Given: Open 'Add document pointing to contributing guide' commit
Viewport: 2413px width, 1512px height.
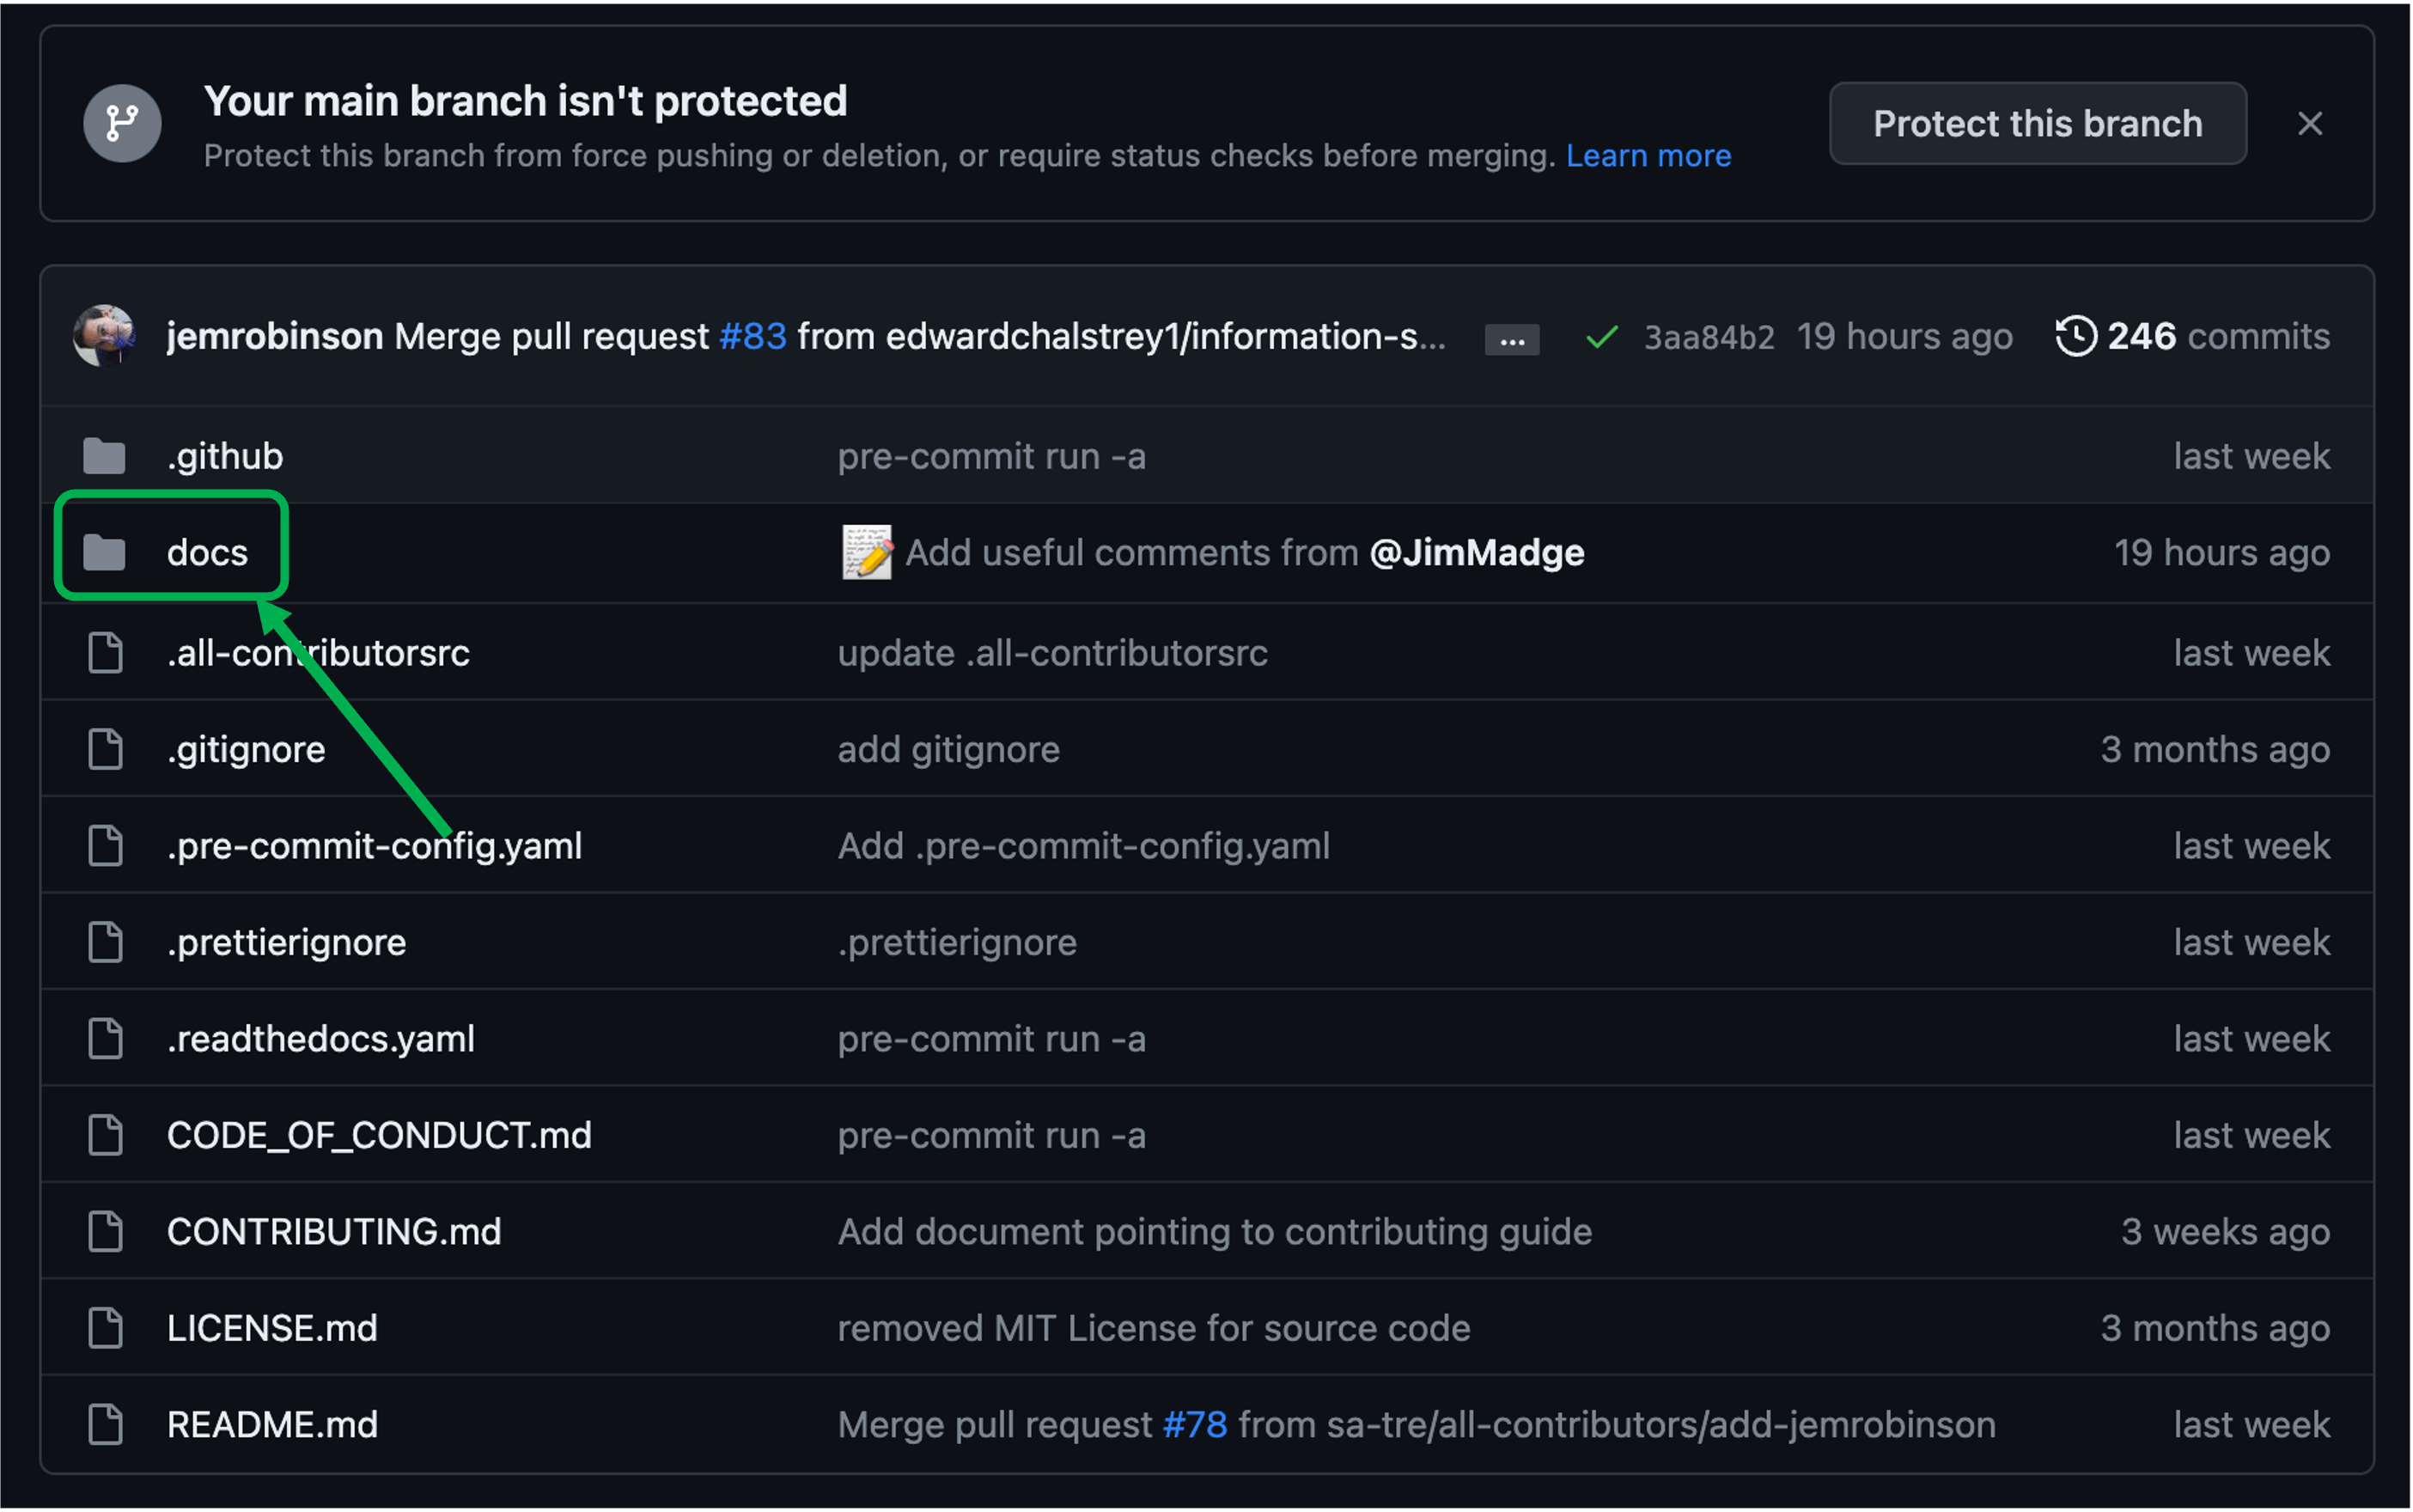Looking at the screenshot, I should [x=1215, y=1232].
